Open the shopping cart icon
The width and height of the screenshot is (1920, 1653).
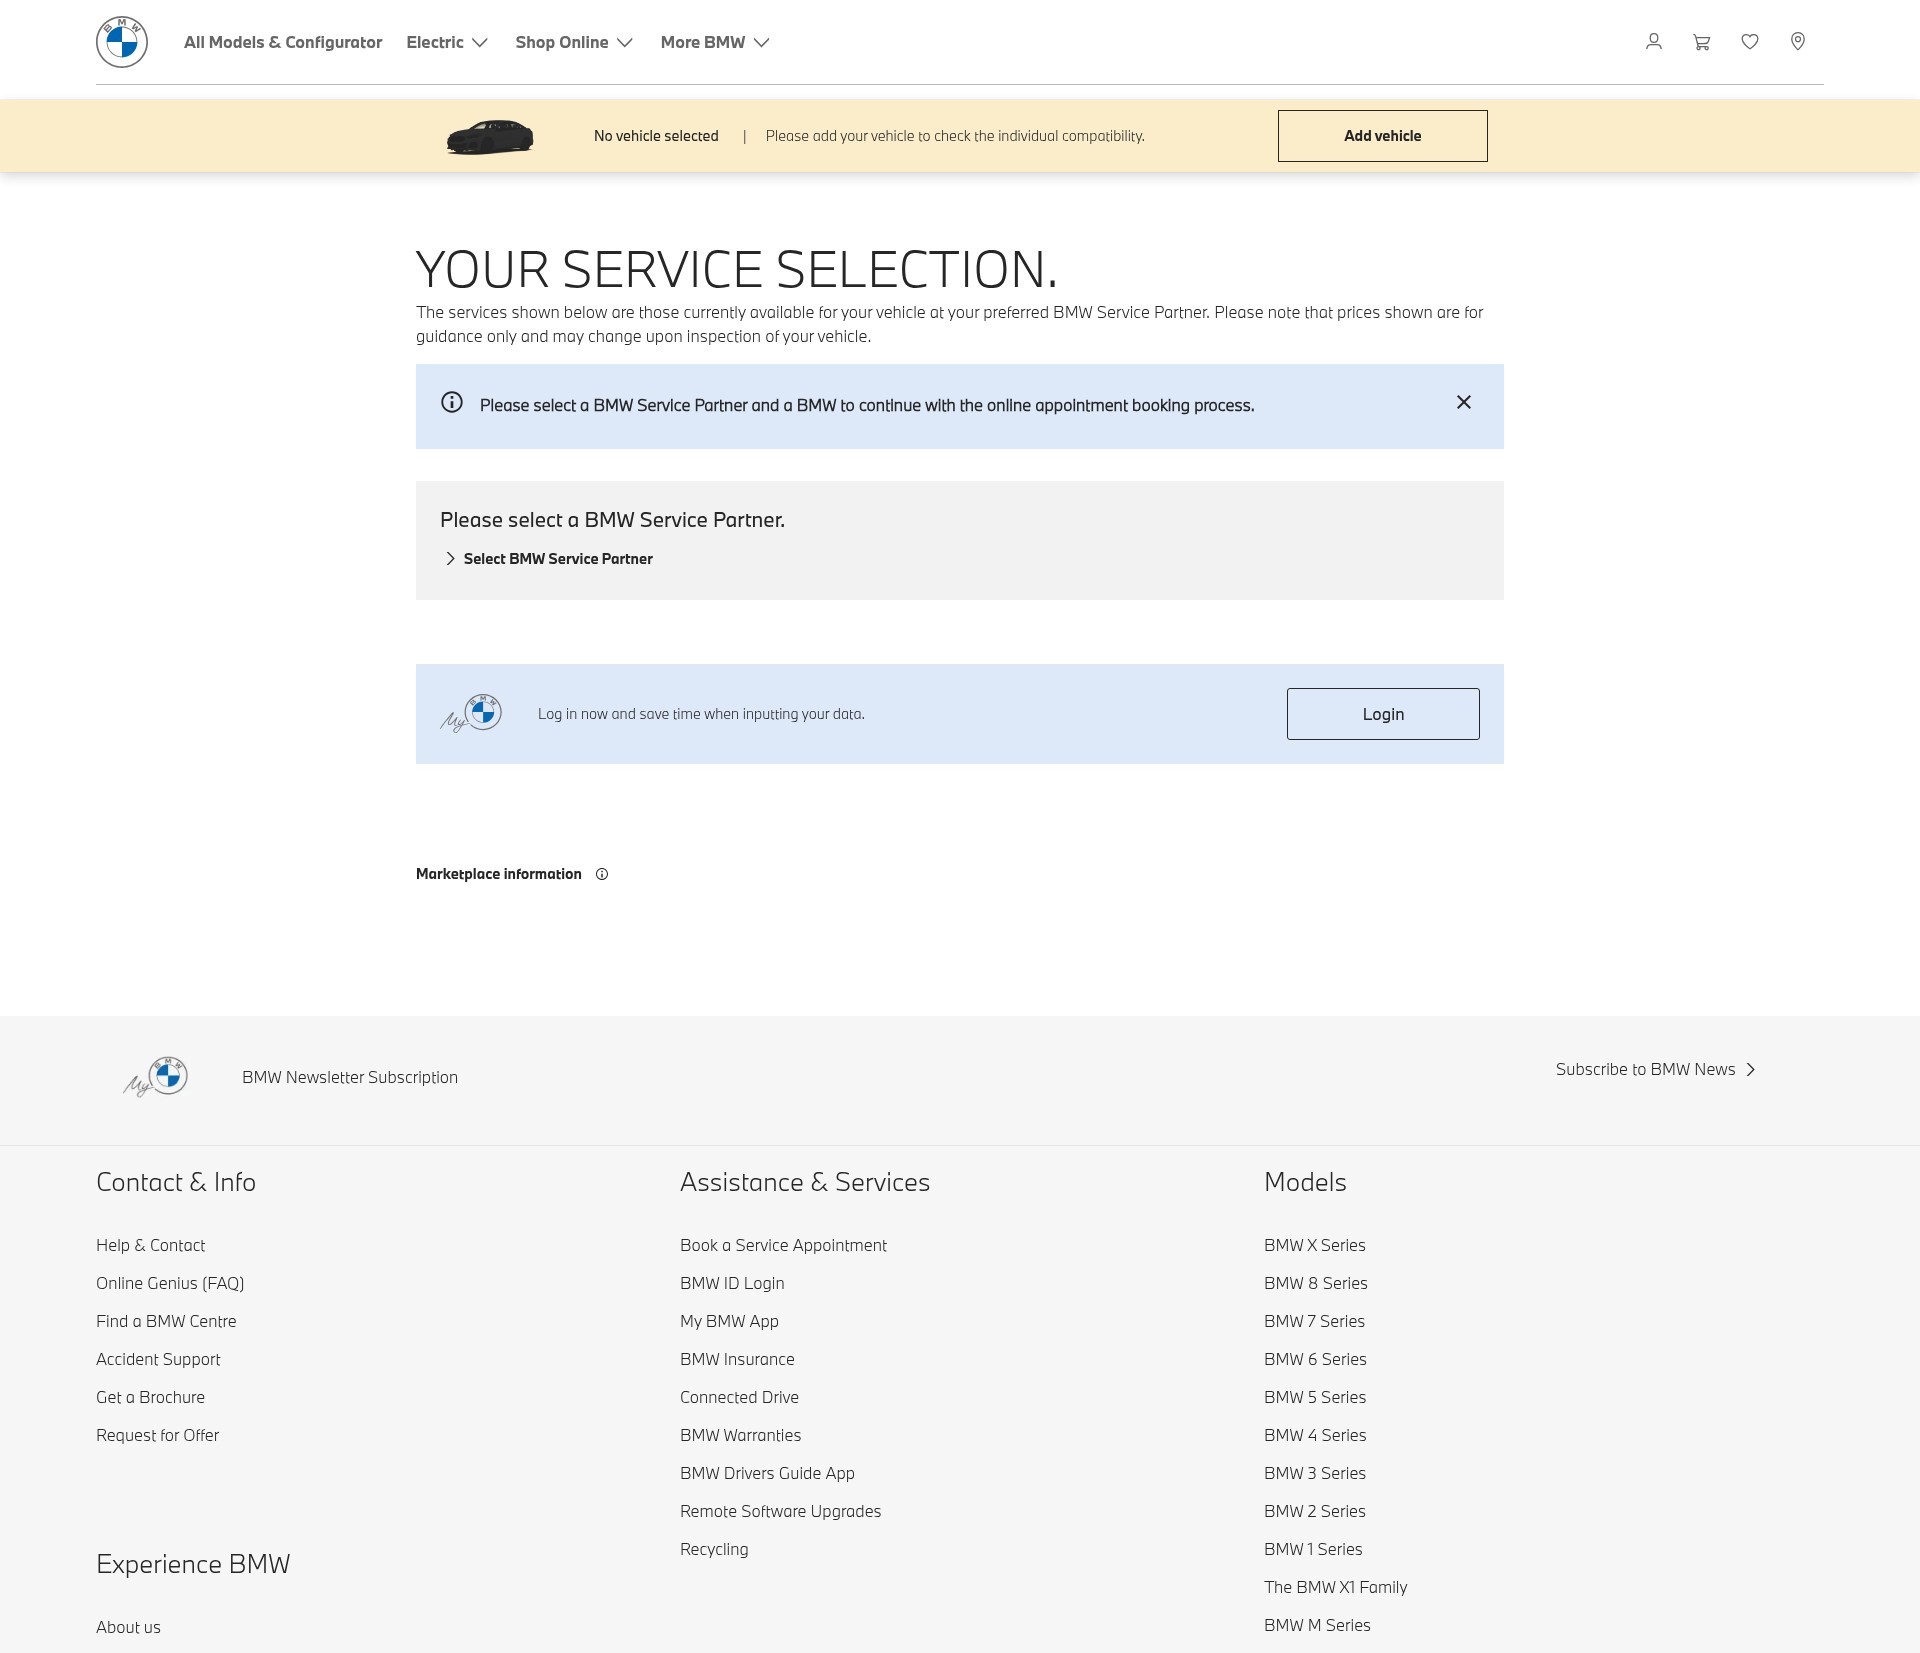tap(1702, 42)
